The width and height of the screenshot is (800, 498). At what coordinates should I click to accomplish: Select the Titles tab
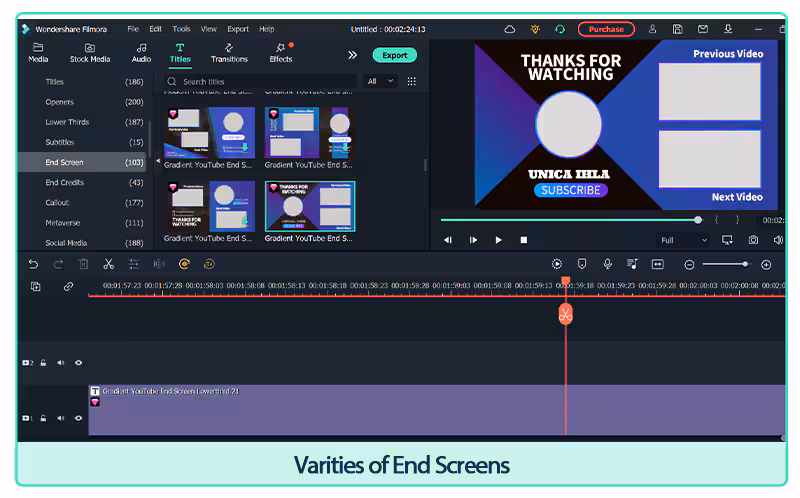[180, 53]
